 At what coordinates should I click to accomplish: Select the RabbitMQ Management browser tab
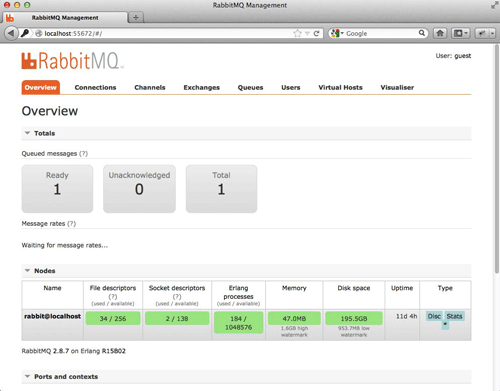pos(65,18)
